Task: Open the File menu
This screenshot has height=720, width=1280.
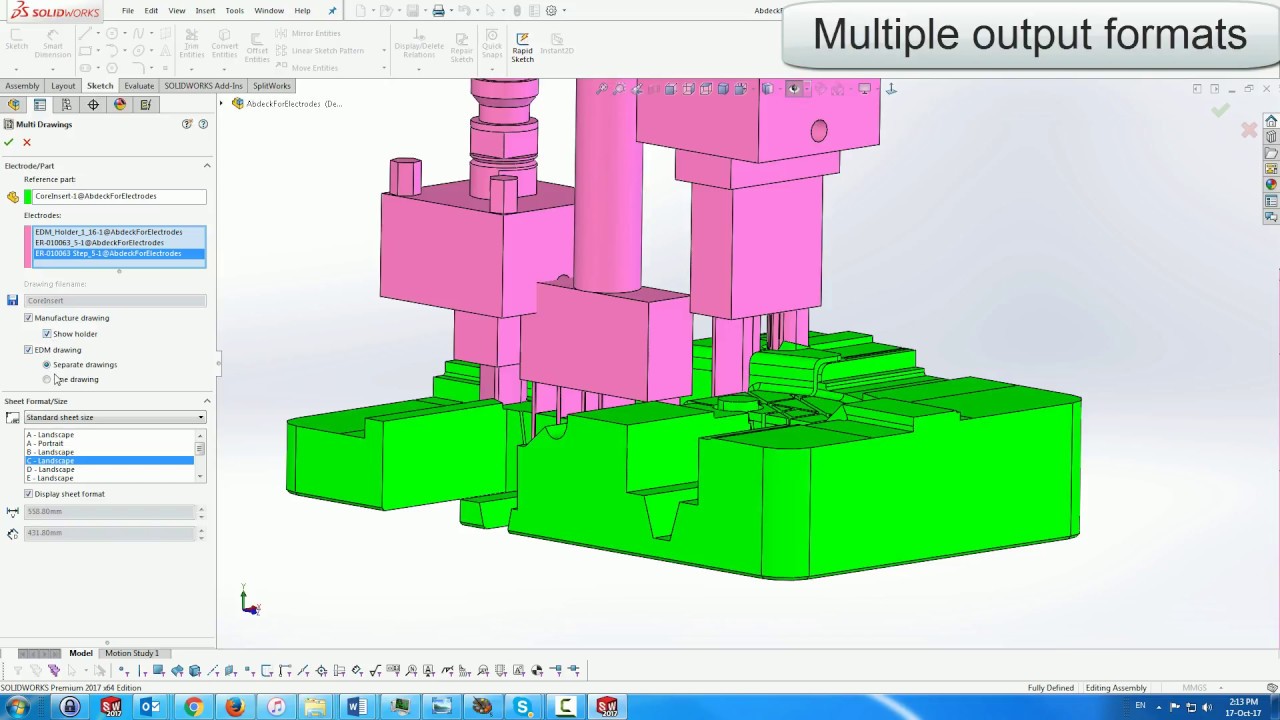Action: [128, 11]
